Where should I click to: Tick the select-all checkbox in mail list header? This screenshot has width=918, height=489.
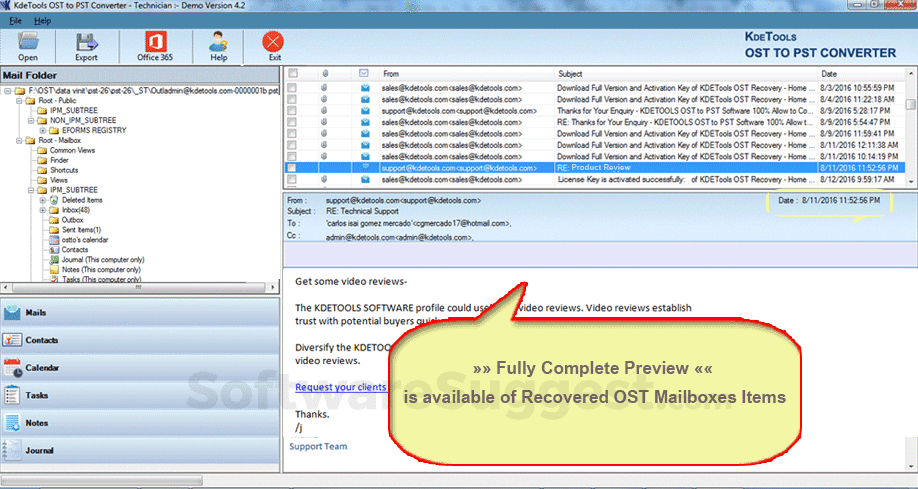[293, 74]
